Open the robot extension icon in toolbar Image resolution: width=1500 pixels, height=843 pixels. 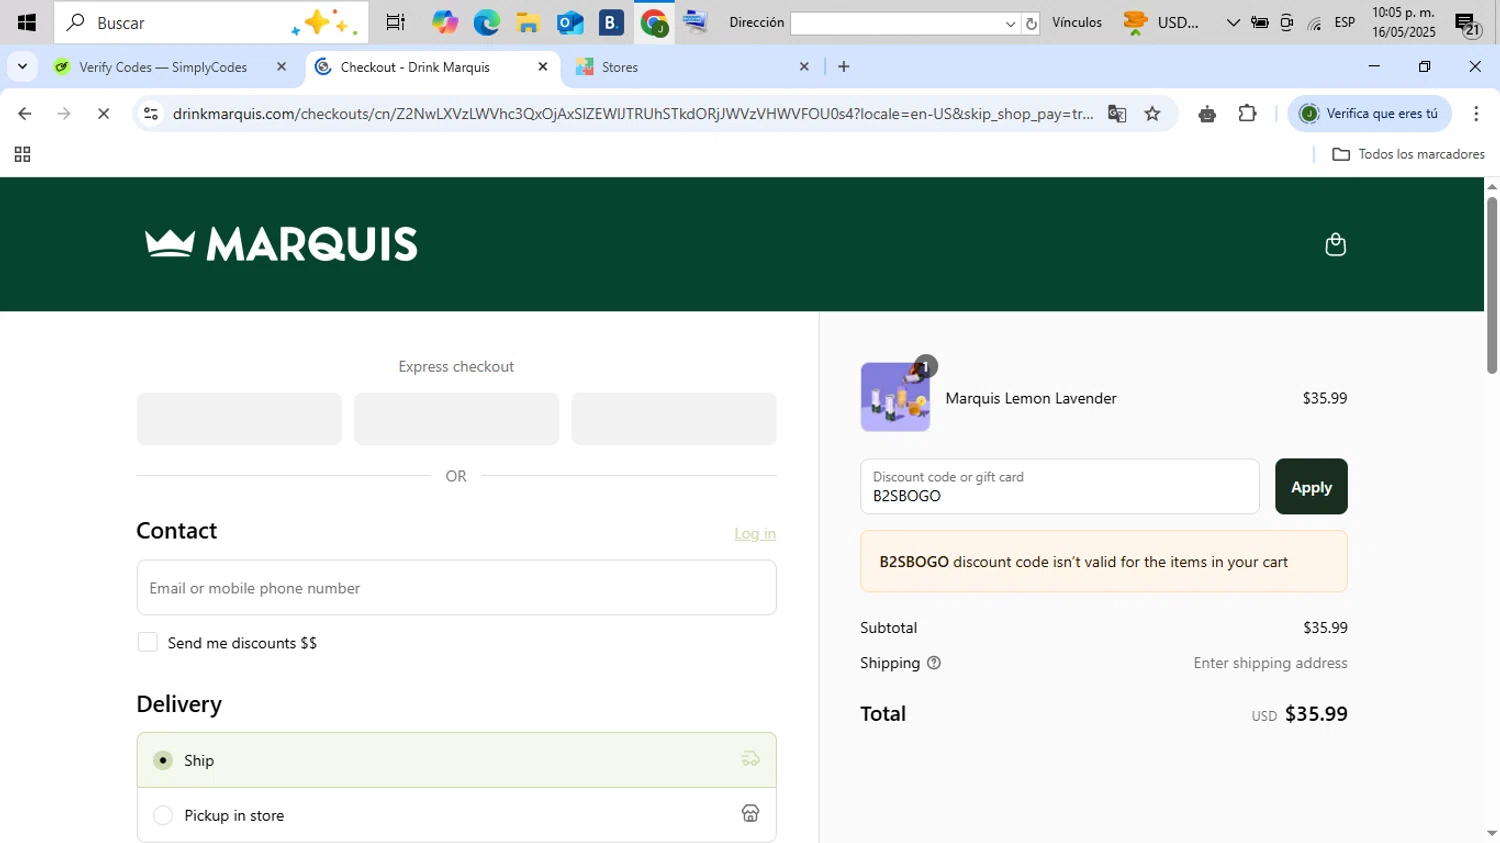tap(1207, 114)
